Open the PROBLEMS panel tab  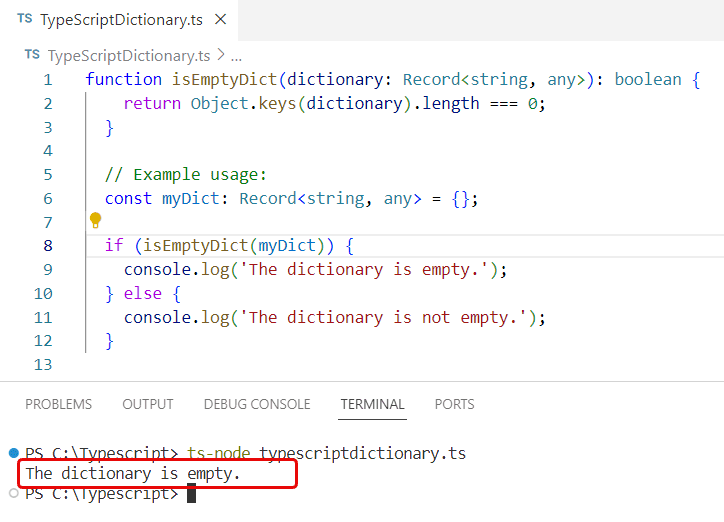pyautogui.click(x=59, y=404)
